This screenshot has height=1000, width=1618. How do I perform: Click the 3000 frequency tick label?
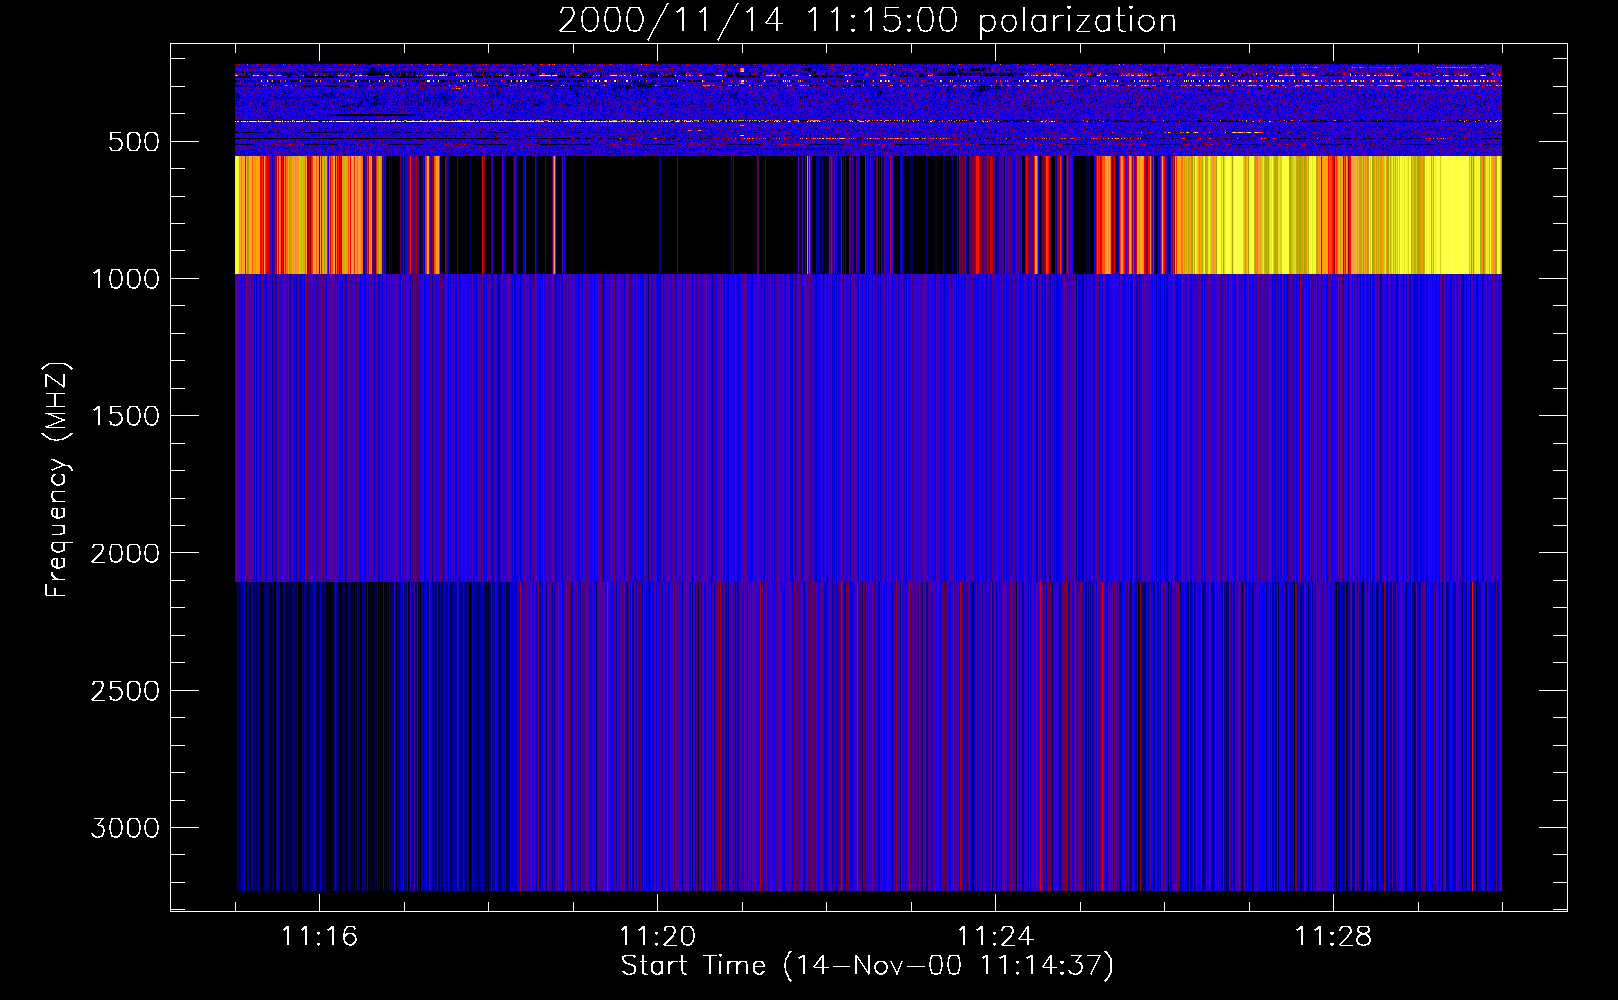[x=125, y=828]
